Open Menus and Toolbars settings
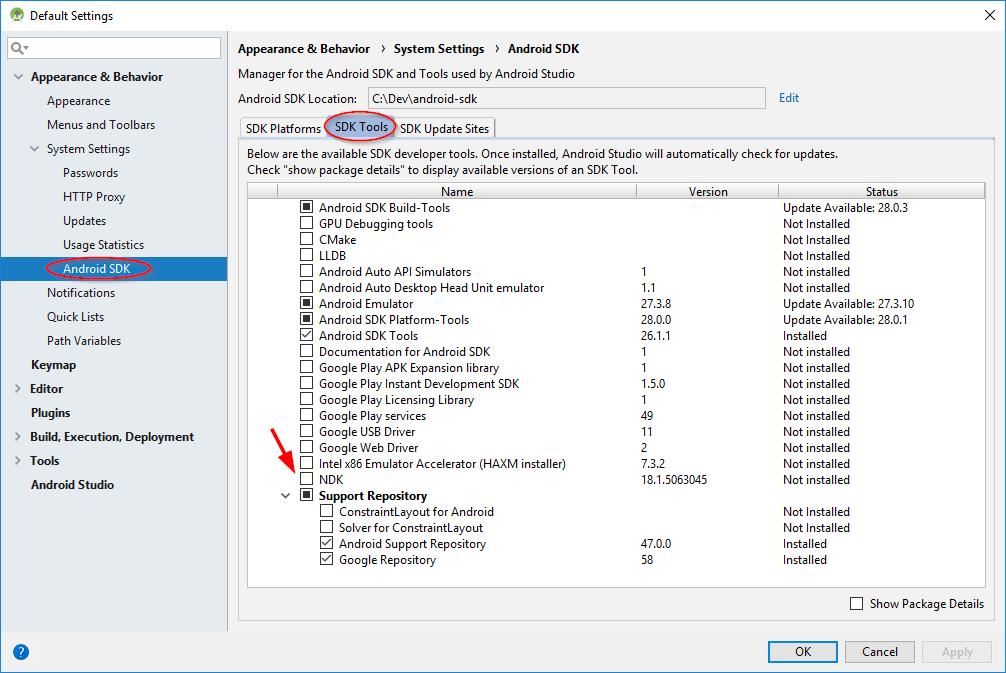 point(101,124)
